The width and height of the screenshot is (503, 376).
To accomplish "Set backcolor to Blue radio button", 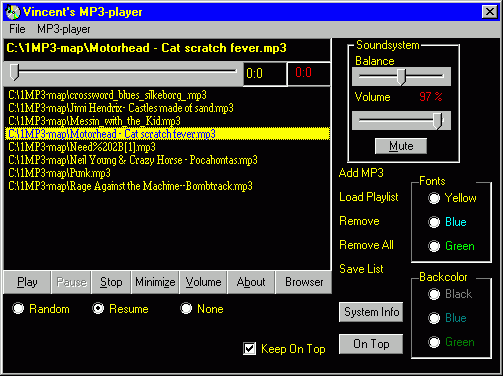I will click(434, 318).
